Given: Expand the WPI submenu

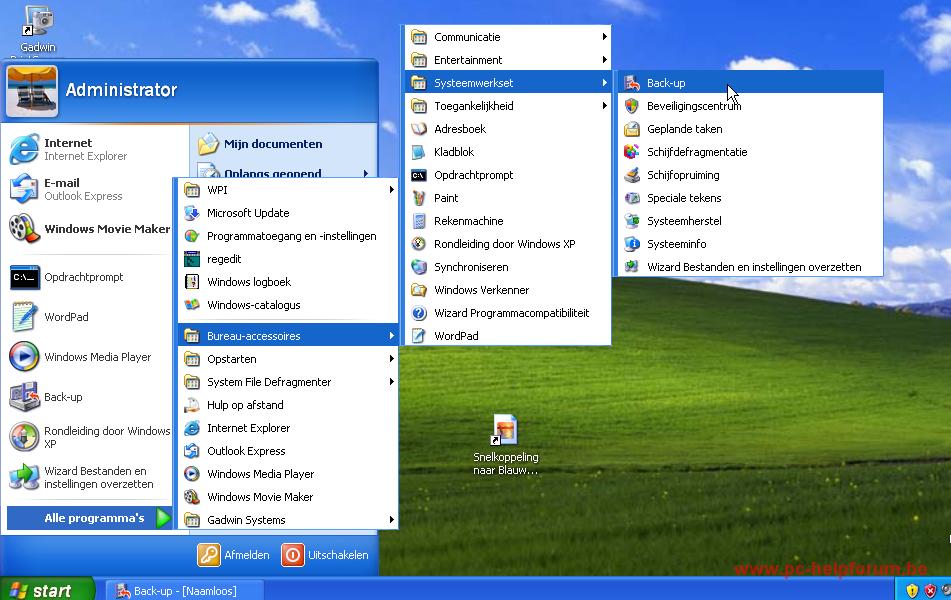Looking at the screenshot, I should click(x=288, y=190).
